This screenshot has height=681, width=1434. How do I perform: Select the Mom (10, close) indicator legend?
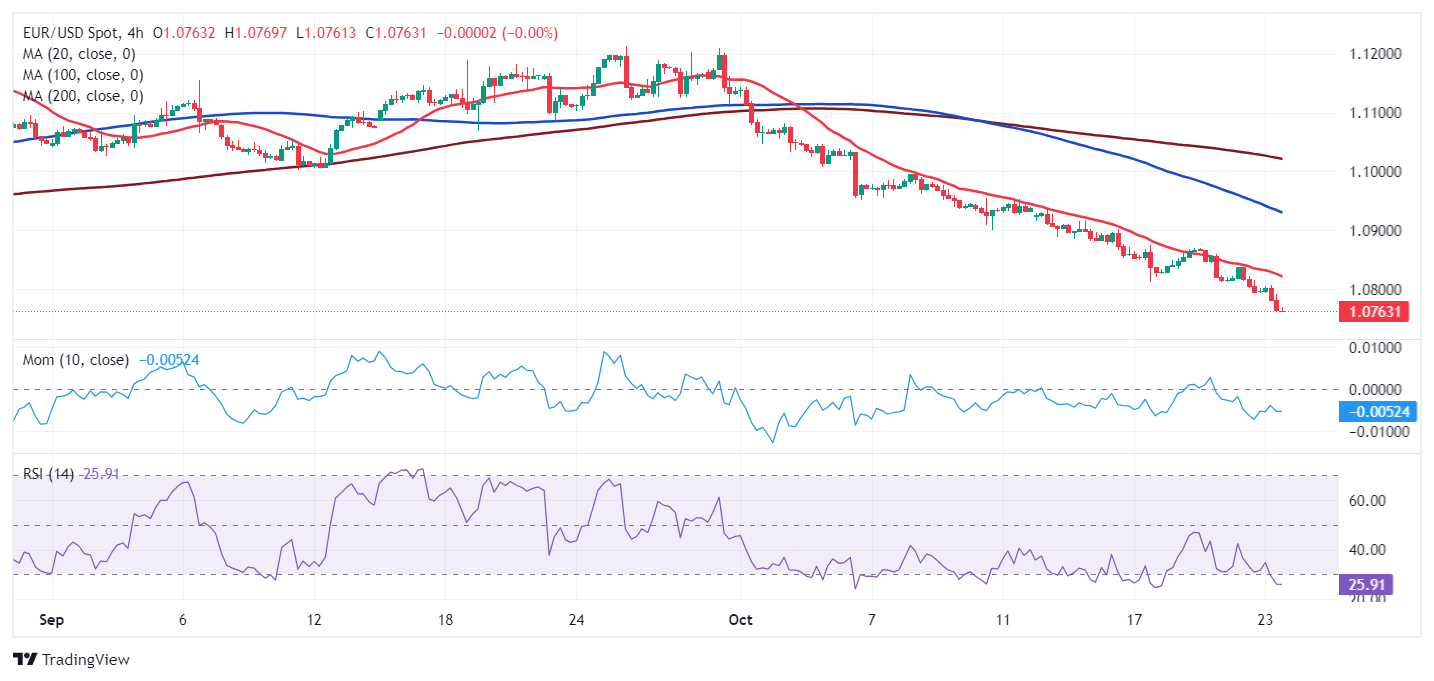pyautogui.click(x=76, y=360)
